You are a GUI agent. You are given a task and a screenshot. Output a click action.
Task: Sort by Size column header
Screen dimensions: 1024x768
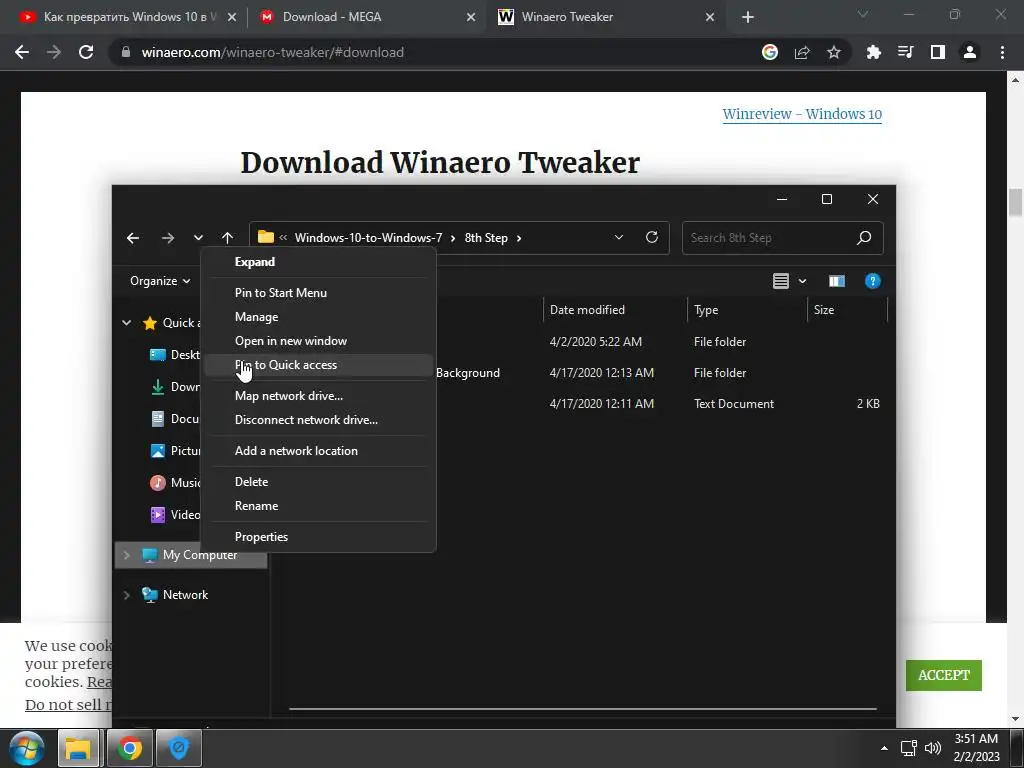847,310
